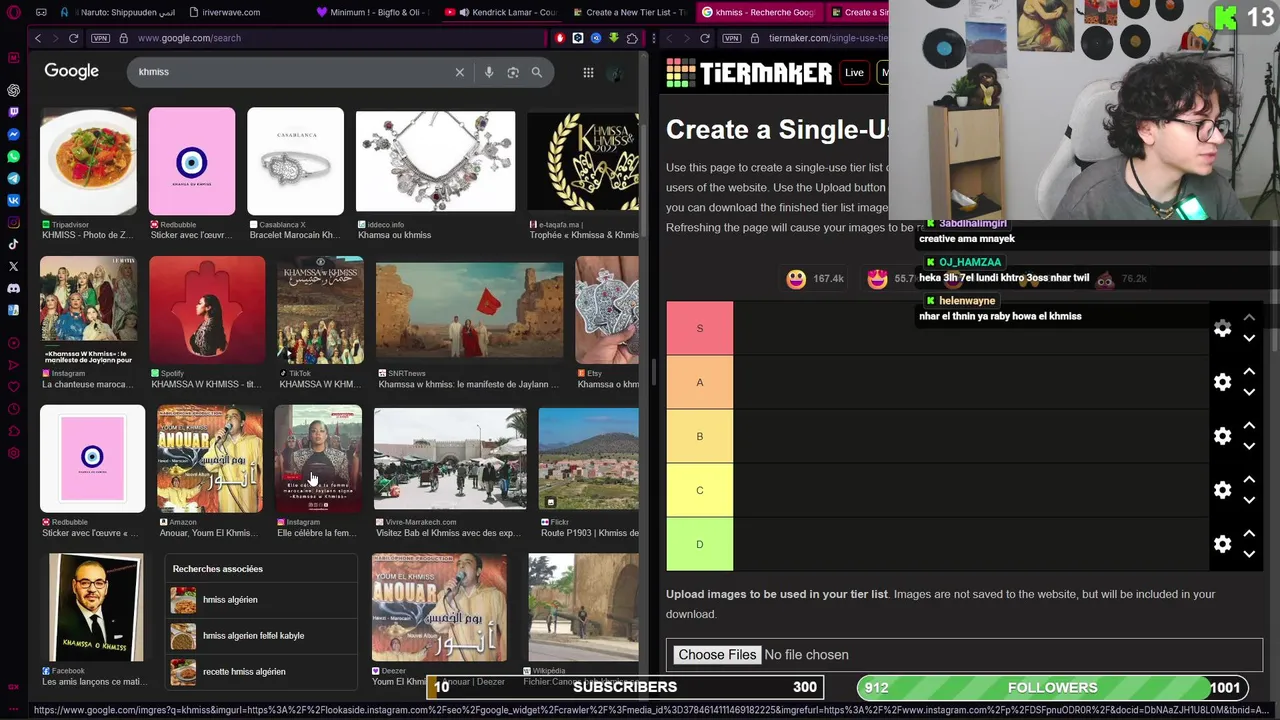Open the Casablanca X bracelet thumbnail

295,162
